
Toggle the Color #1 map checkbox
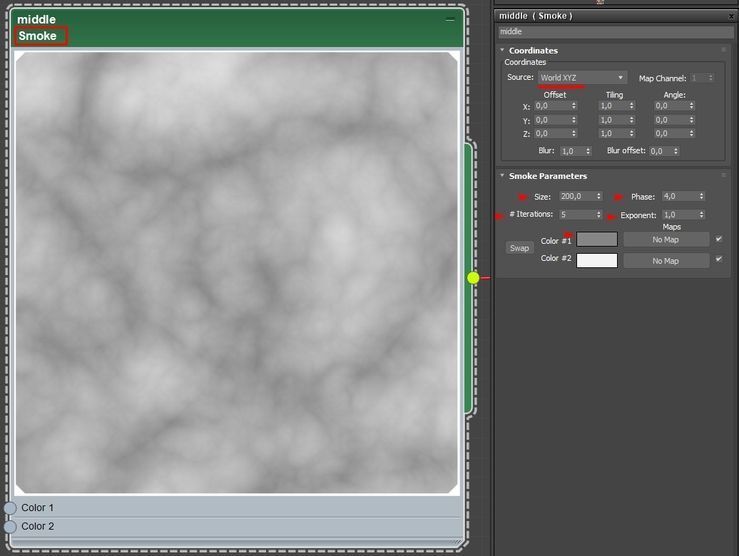point(719,239)
